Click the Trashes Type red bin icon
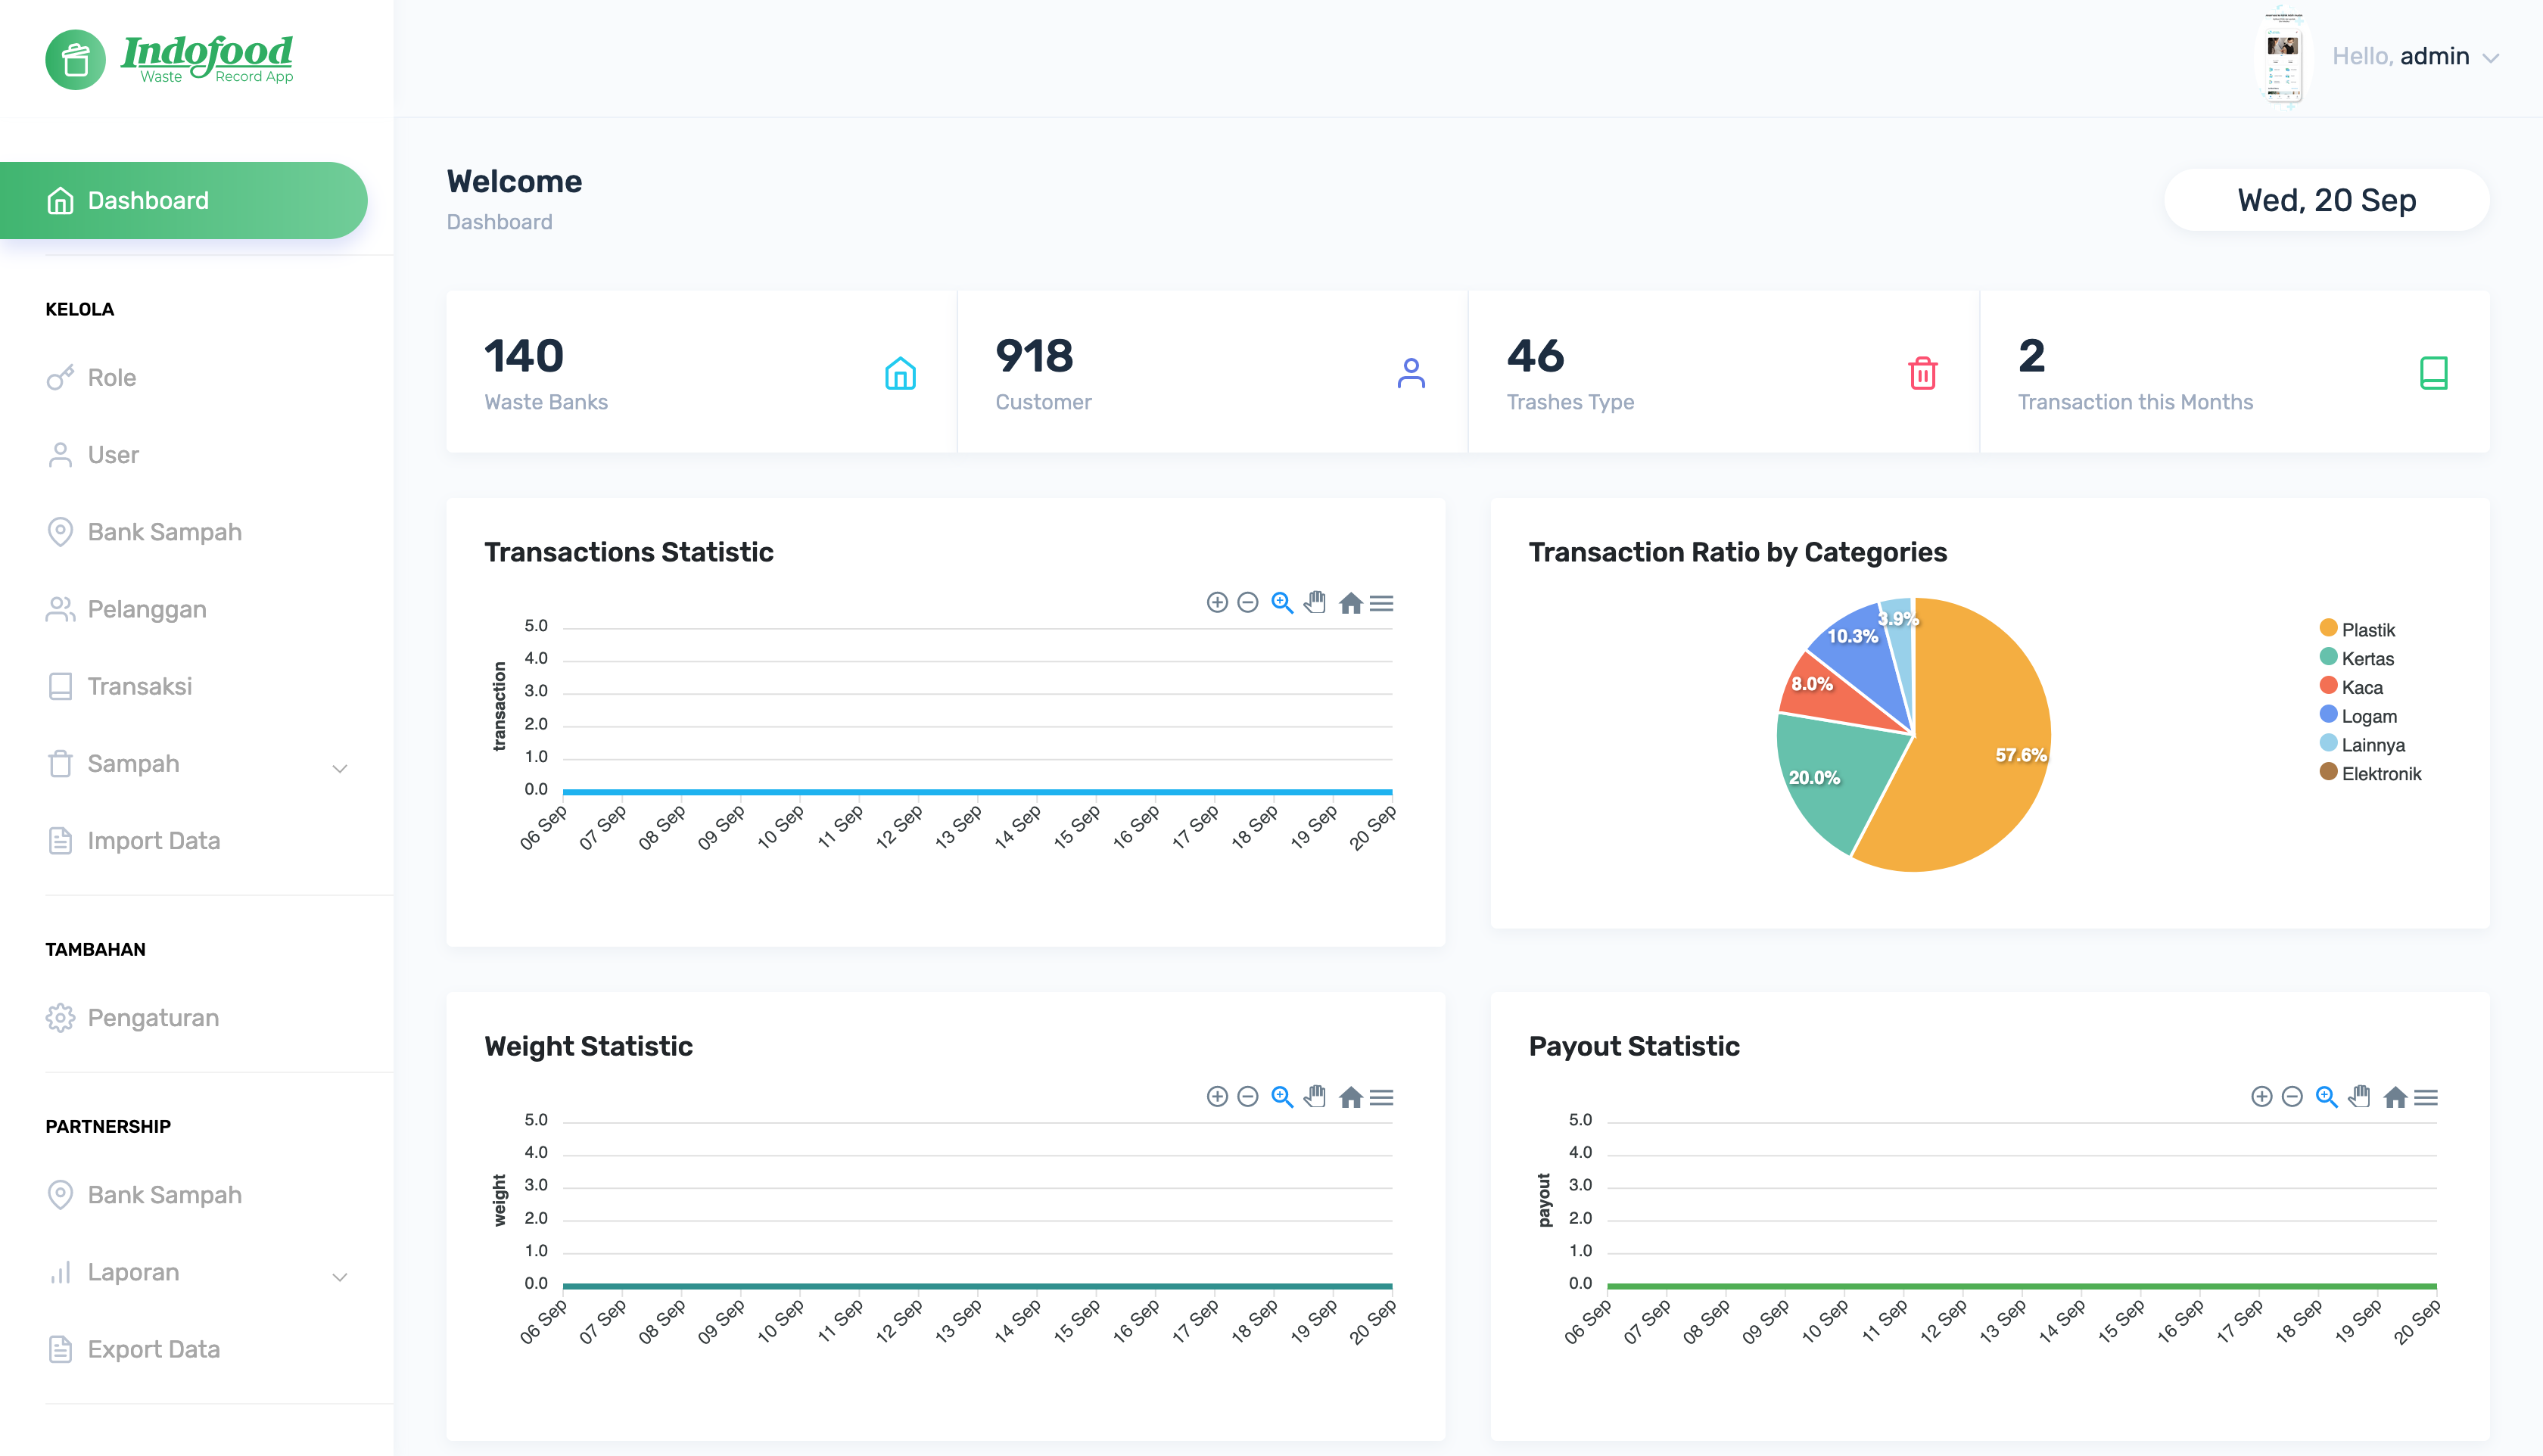Viewport: 2543px width, 1456px height. pos(1922,373)
